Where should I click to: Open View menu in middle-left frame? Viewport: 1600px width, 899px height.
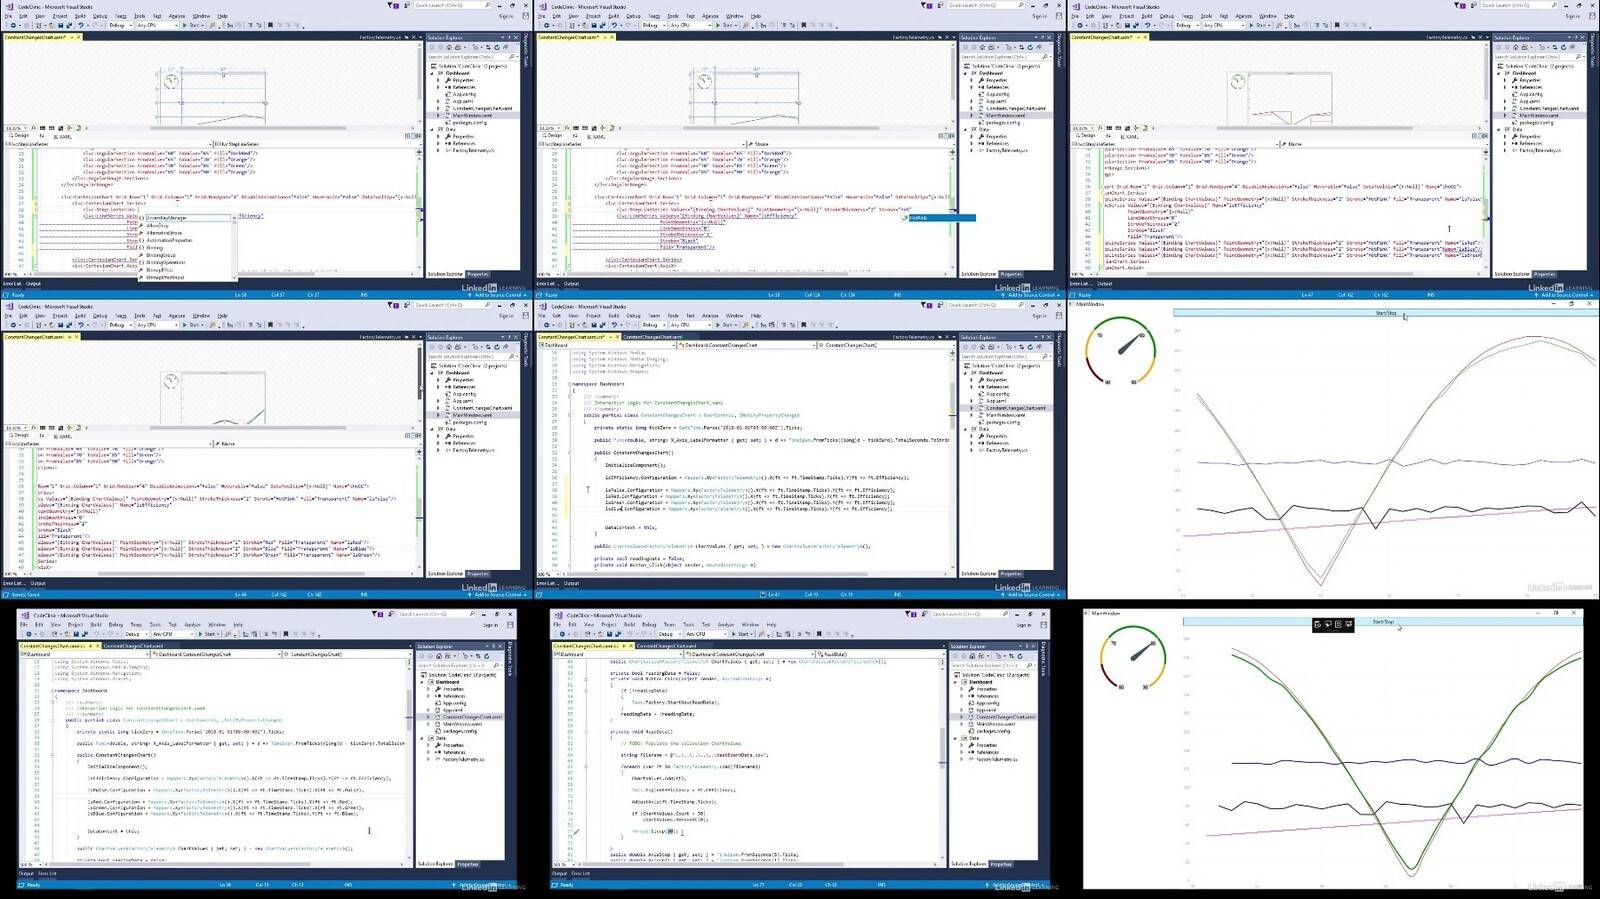(40, 315)
